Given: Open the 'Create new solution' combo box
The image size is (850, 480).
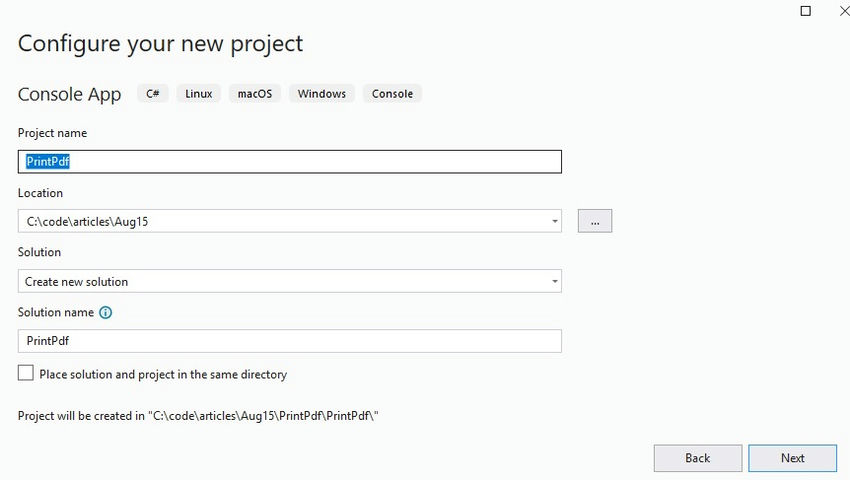Looking at the screenshot, I should [289, 281].
